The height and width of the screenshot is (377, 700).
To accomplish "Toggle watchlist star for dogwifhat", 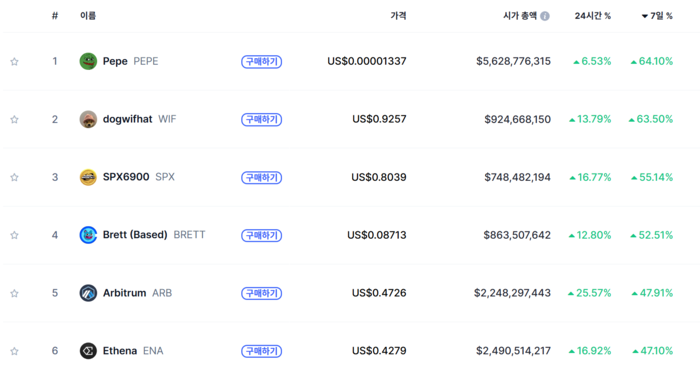I will (x=14, y=119).
